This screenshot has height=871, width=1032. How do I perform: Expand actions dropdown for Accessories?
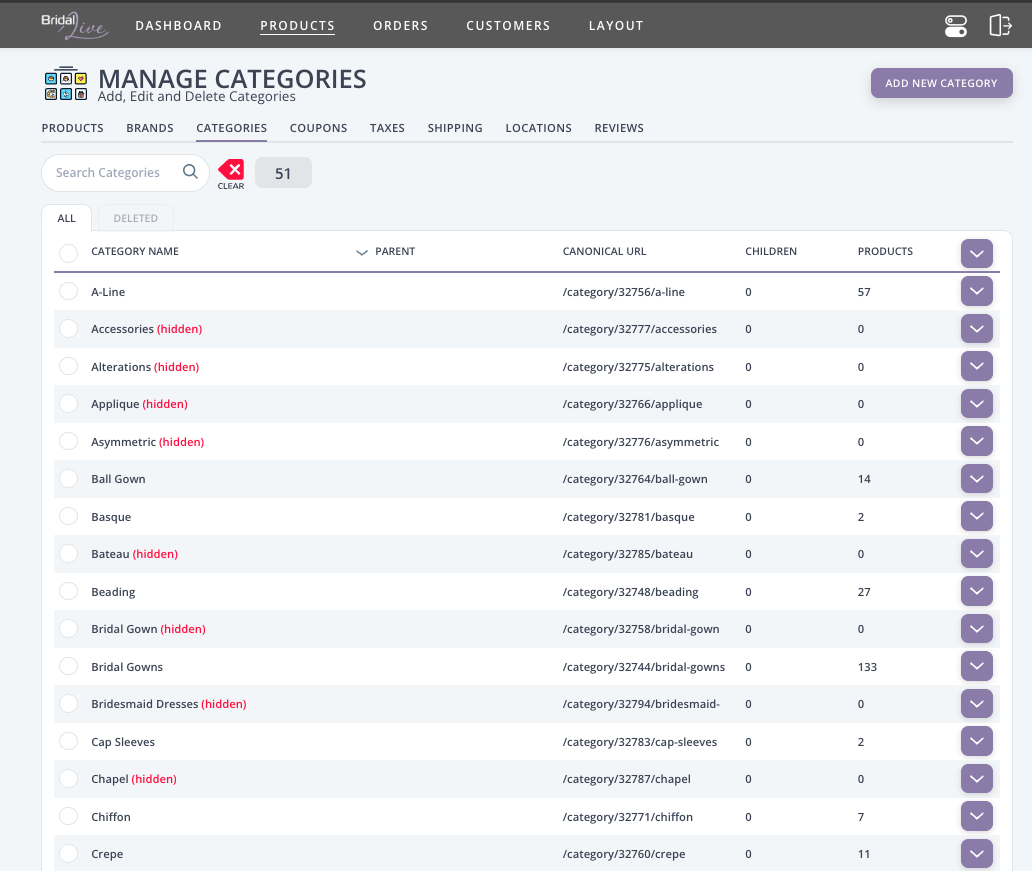(977, 329)
